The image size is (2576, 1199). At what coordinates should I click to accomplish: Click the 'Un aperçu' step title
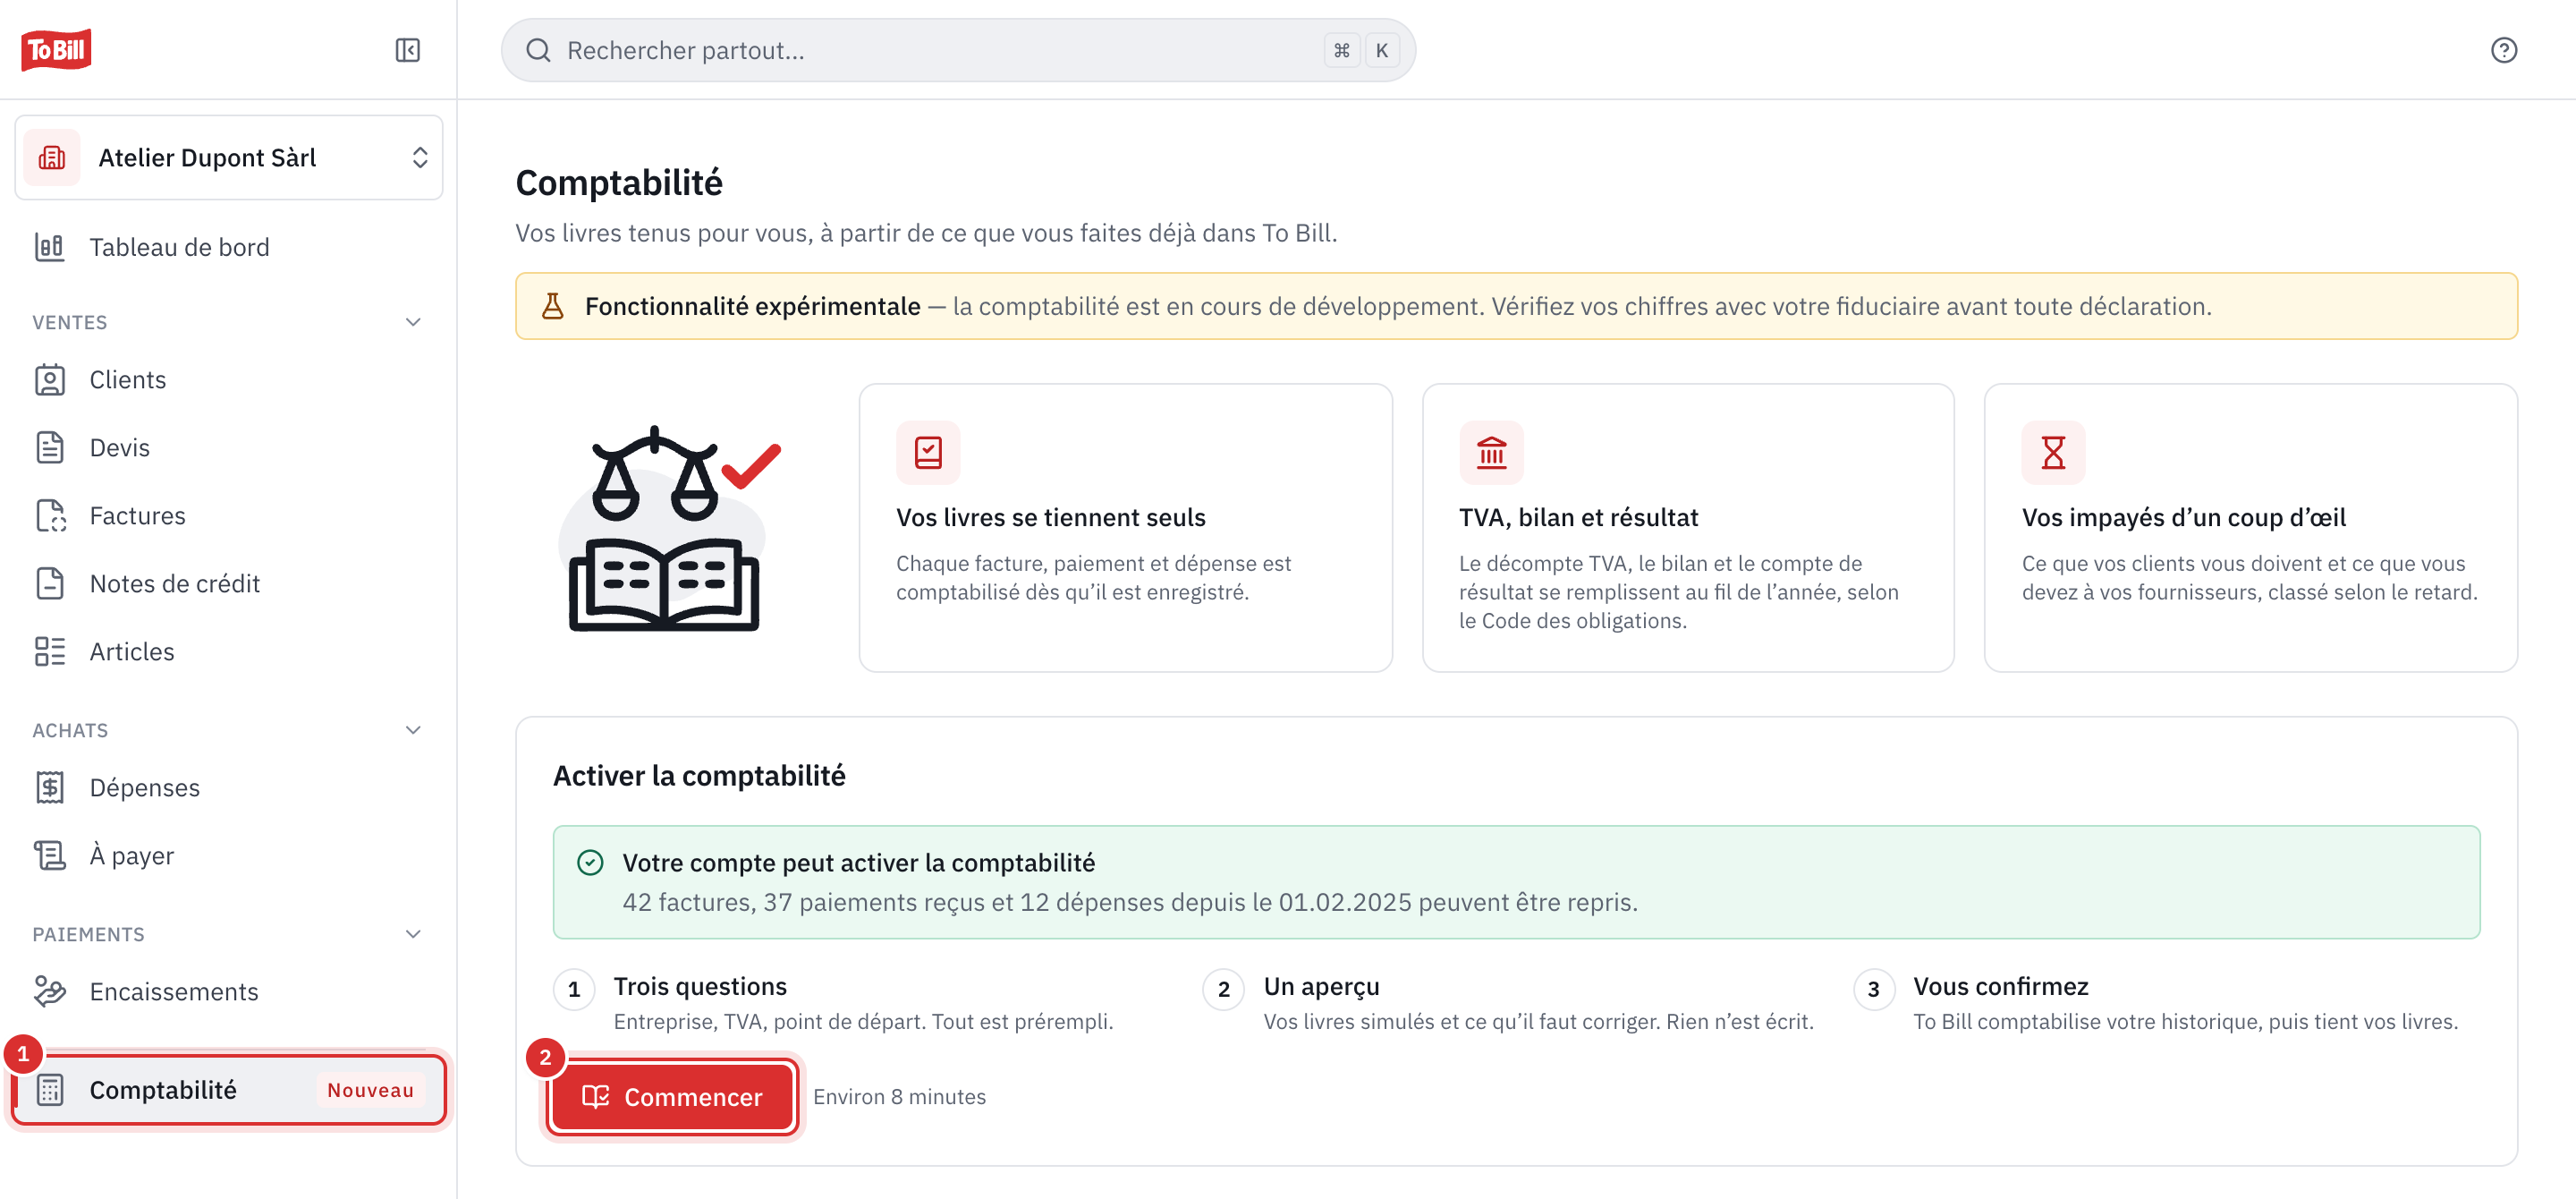click(x=1321, y=986)
